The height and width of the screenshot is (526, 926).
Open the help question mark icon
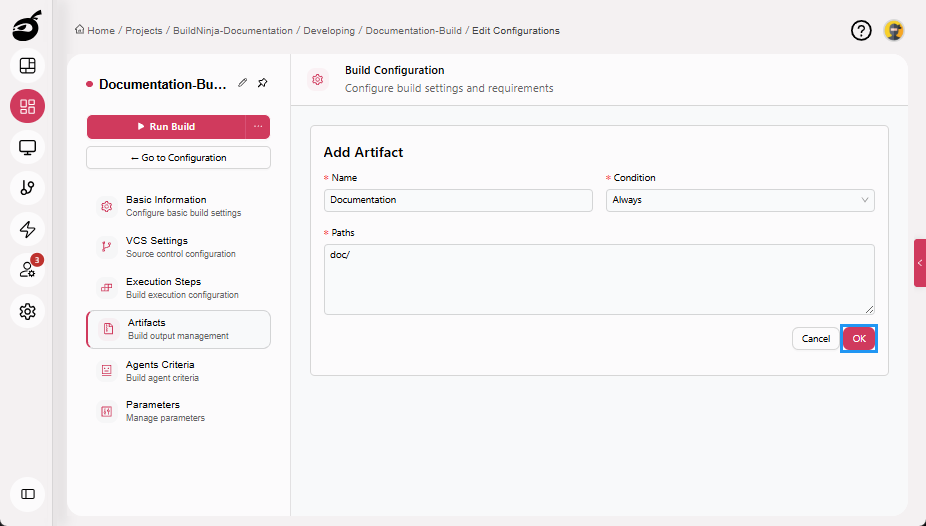click(861, 31)
